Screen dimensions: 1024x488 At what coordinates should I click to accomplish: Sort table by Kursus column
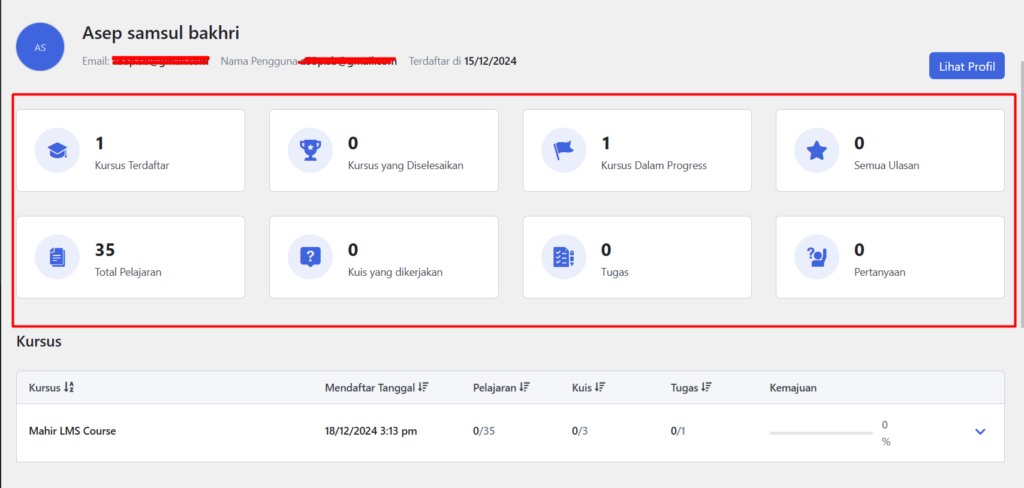[51, 387]
